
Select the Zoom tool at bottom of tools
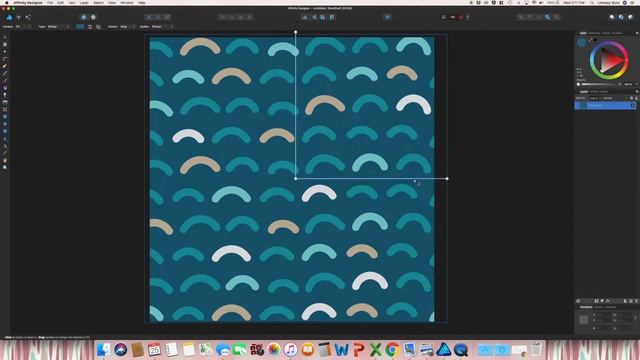(x=5, y=167)
